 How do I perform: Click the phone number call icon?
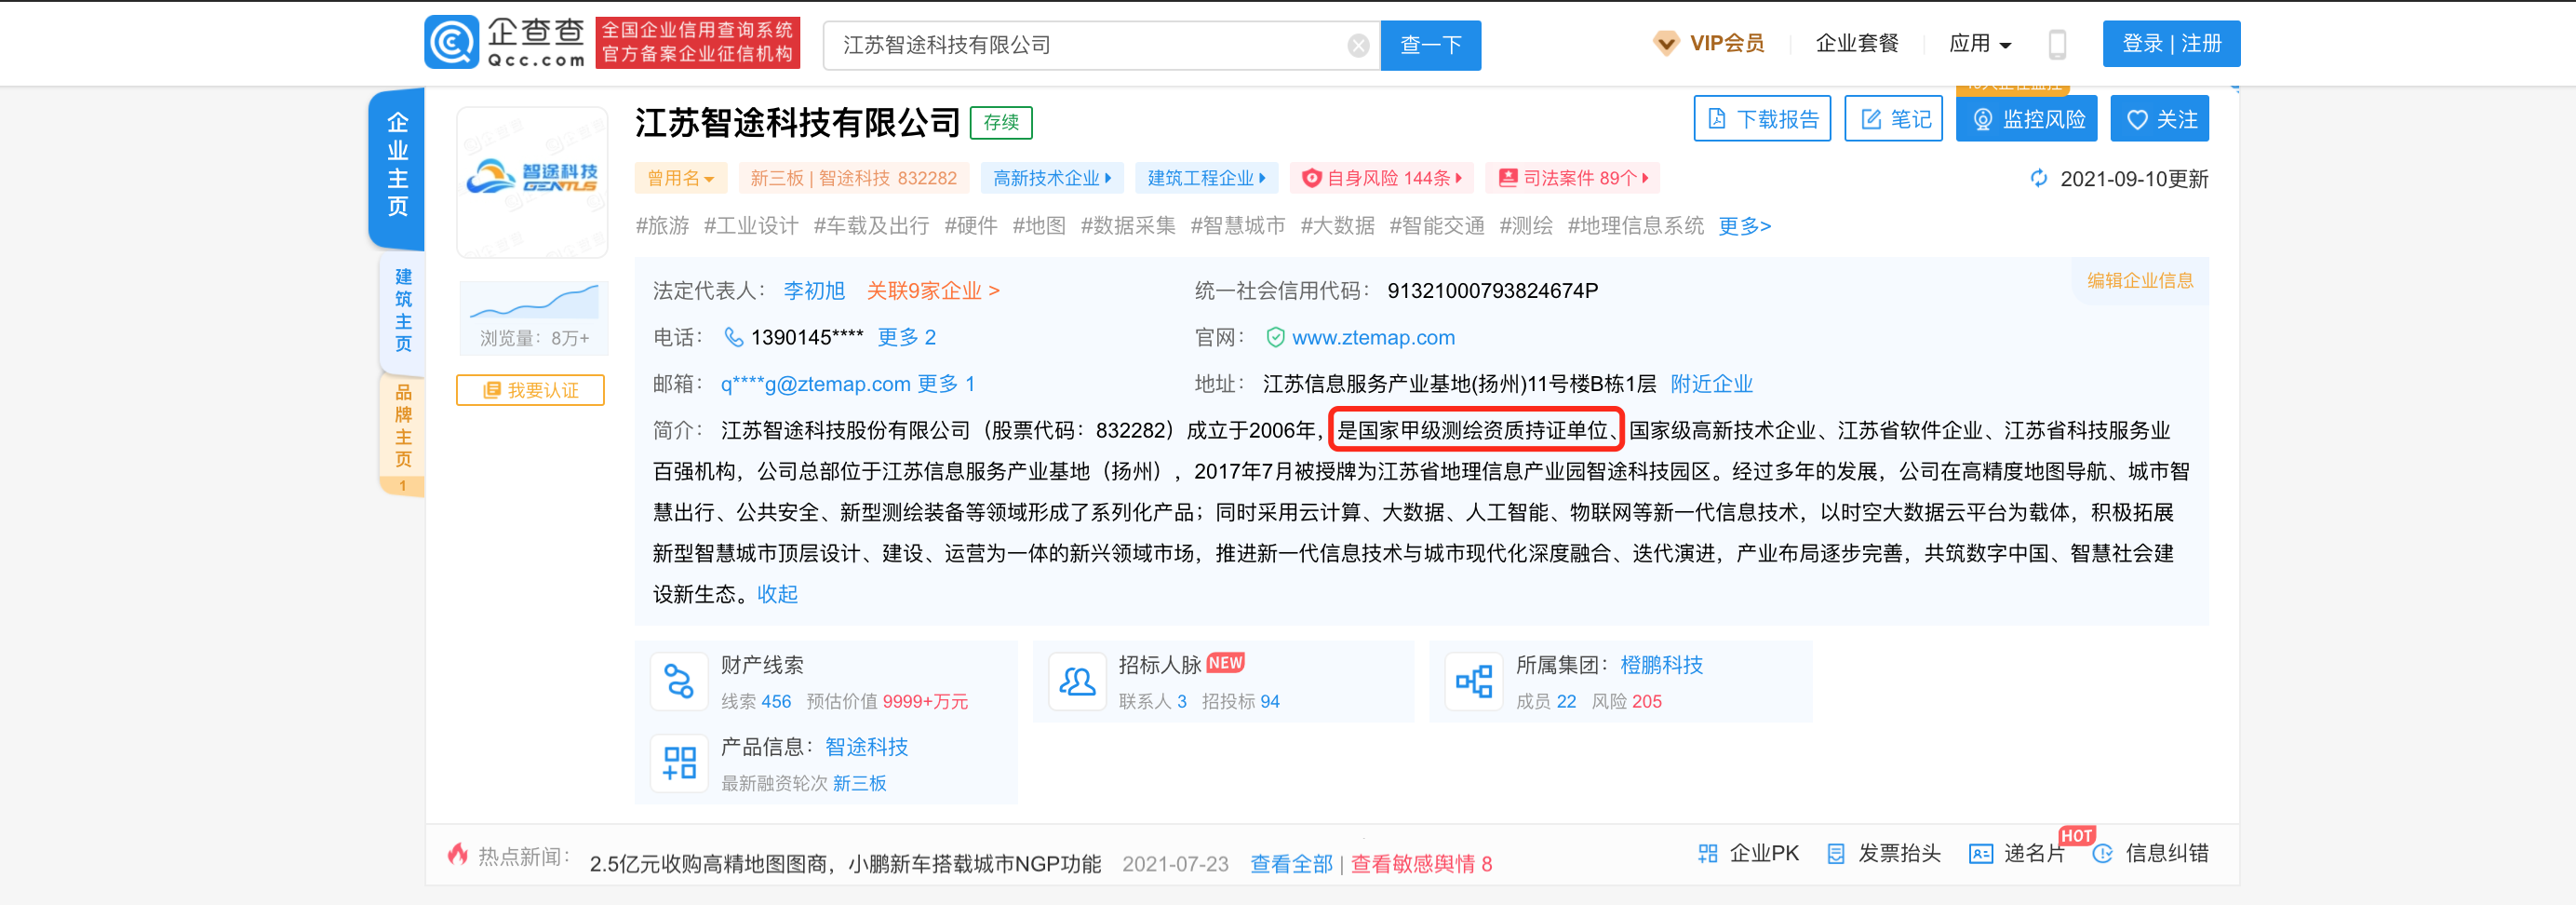(x=733, y=338)
